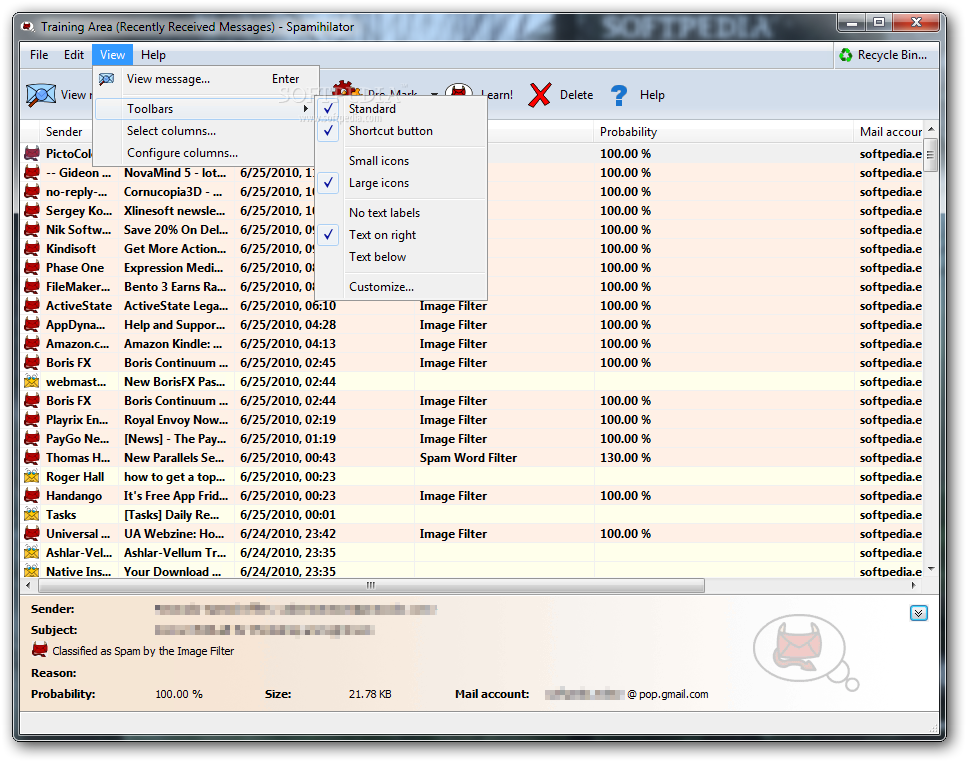Select the '130.00 %' probability cell
Screen dimensions: 967x762
(x=625, y=458)
